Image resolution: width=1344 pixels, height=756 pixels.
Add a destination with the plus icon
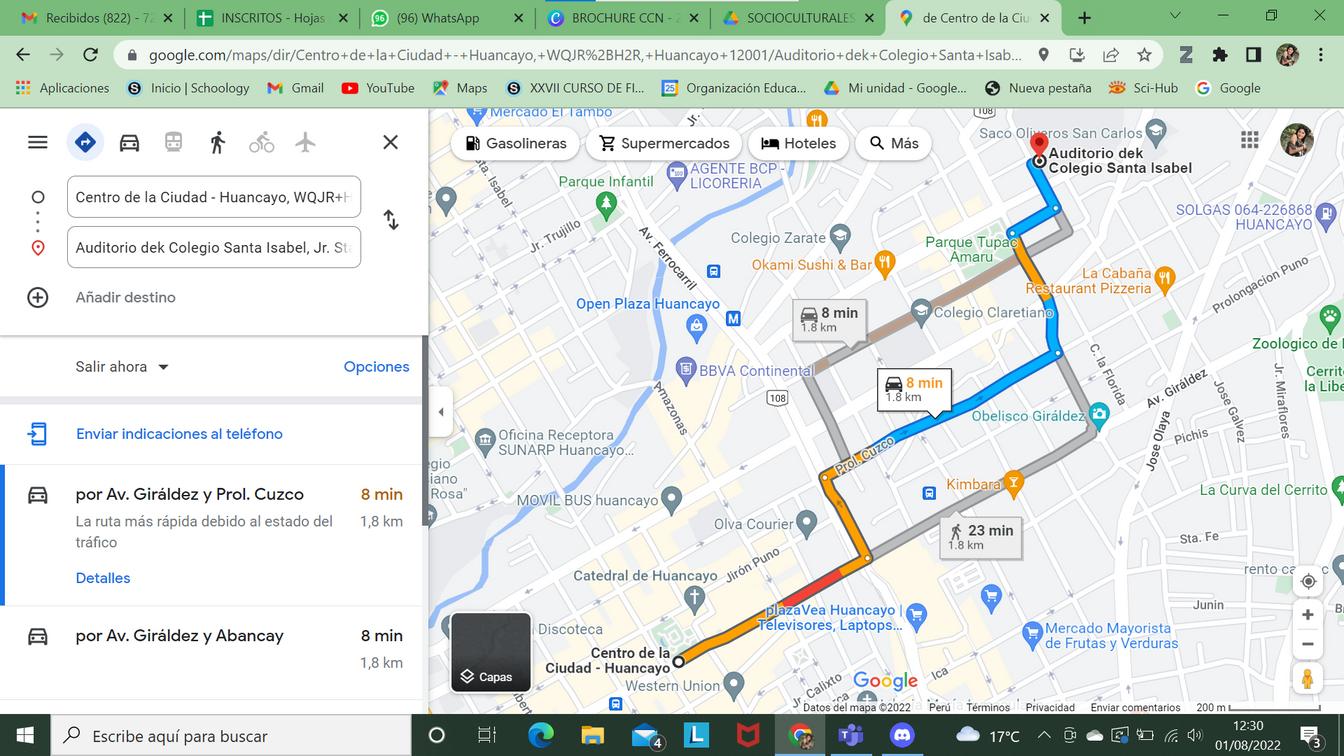[x=38, y=297]
